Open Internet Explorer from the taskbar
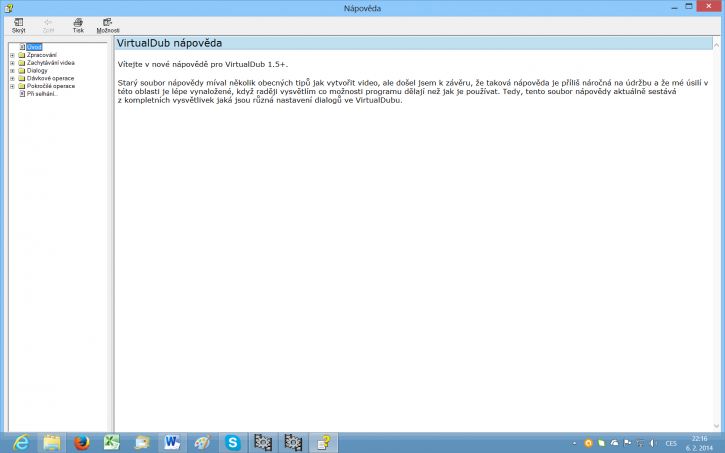725x453 pixels. 21,443
